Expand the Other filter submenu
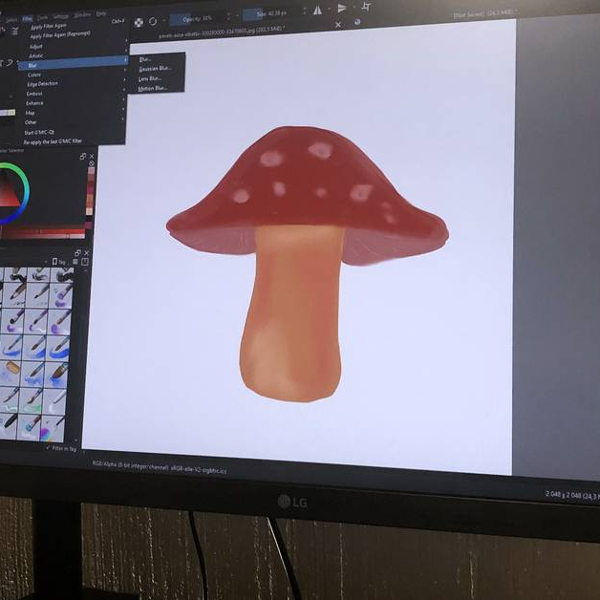This screenshot has width=600, height=600. point(30,122)
